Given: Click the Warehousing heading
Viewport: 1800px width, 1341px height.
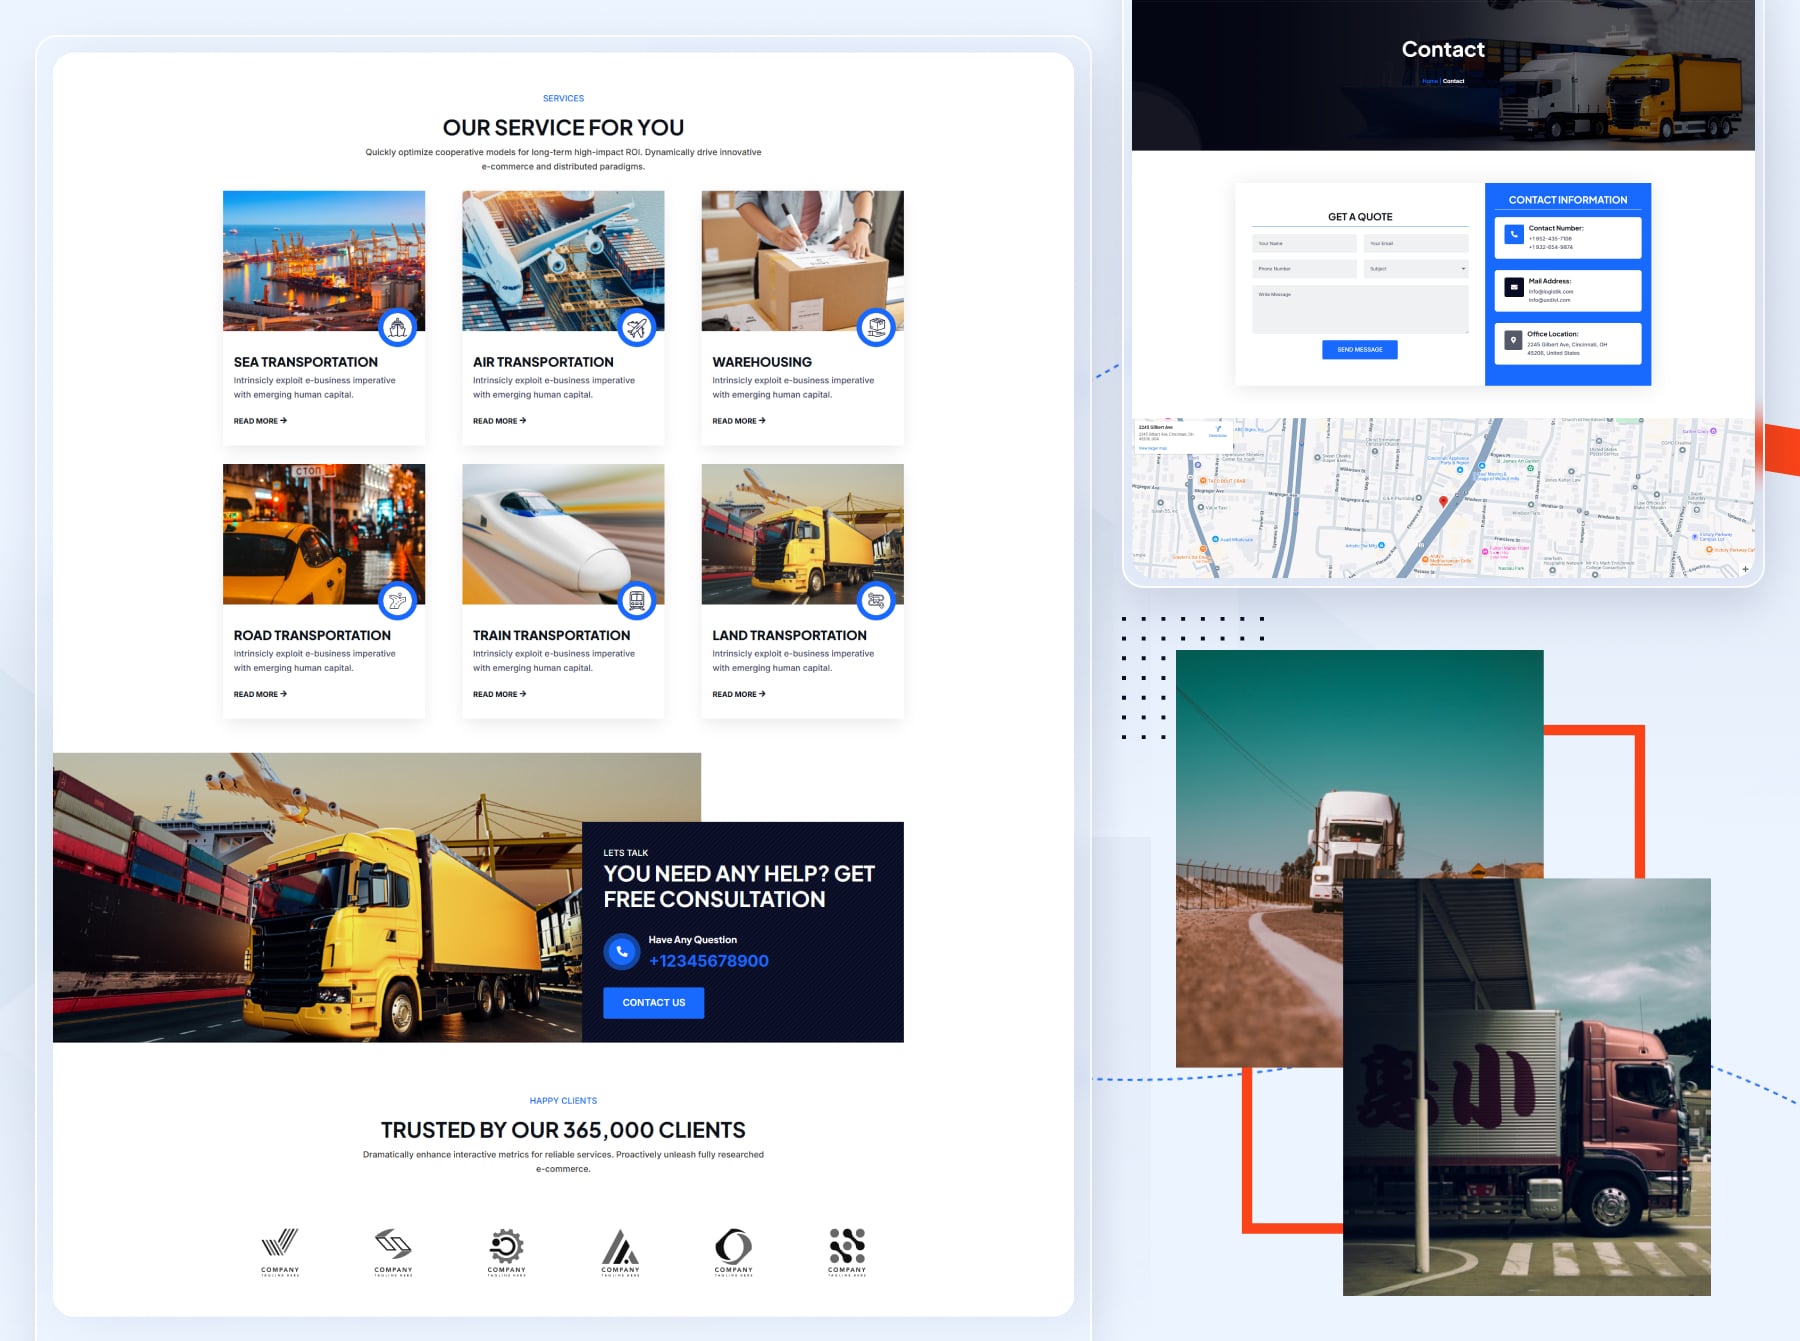Looking at the screenshot, I should [762, 362].
